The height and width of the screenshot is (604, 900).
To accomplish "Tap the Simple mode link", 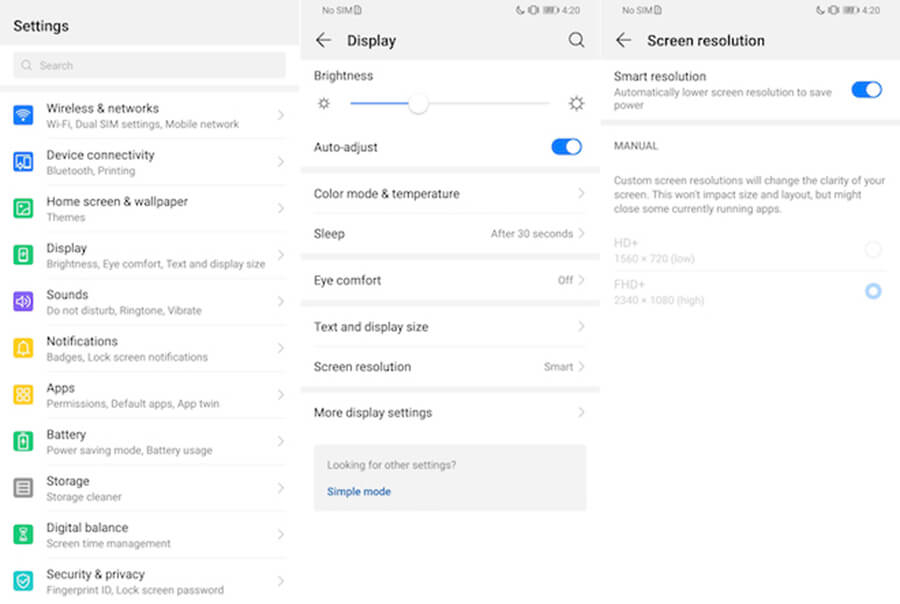I will (359, 492).
